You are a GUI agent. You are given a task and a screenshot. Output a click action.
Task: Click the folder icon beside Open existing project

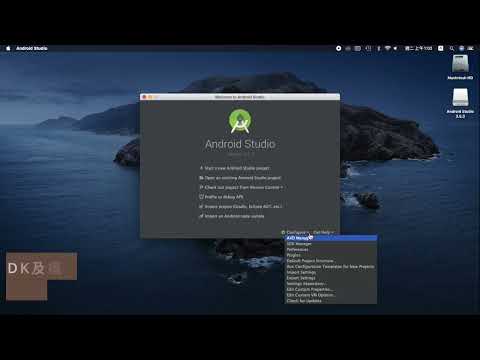(x=201, y=178)
